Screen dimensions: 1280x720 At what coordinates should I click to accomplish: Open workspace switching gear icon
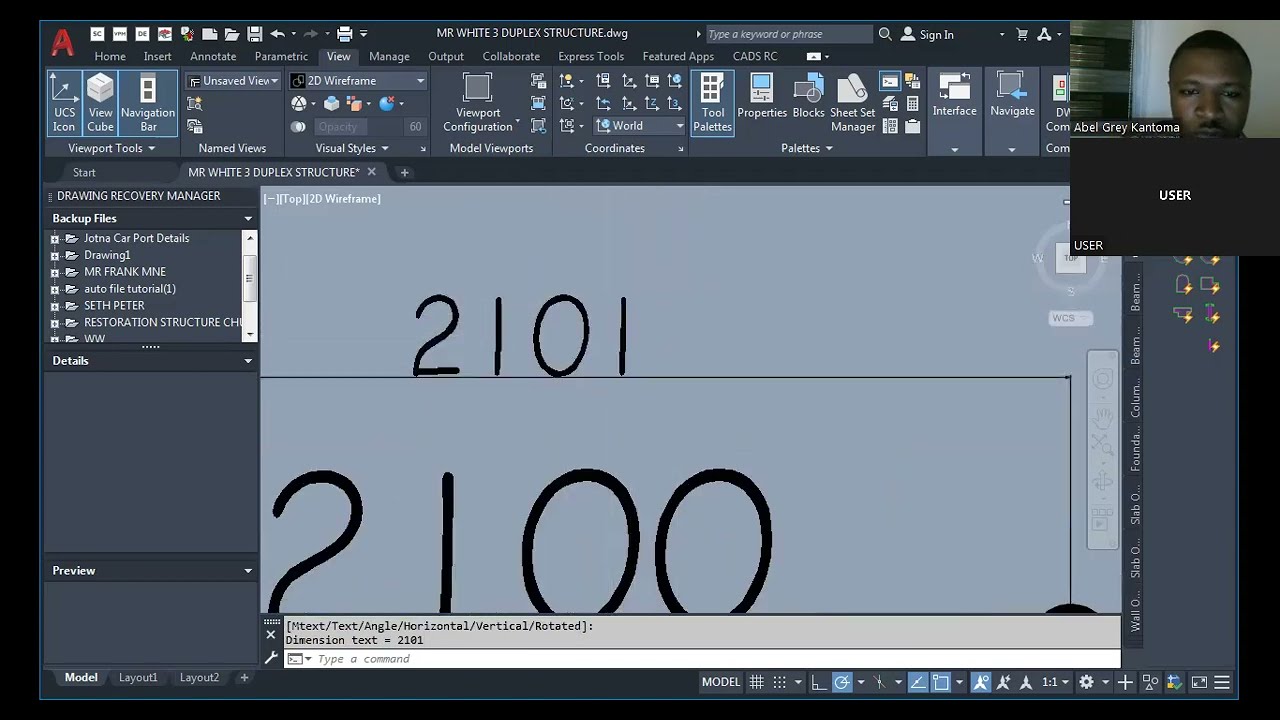[x=1086, y=682]
